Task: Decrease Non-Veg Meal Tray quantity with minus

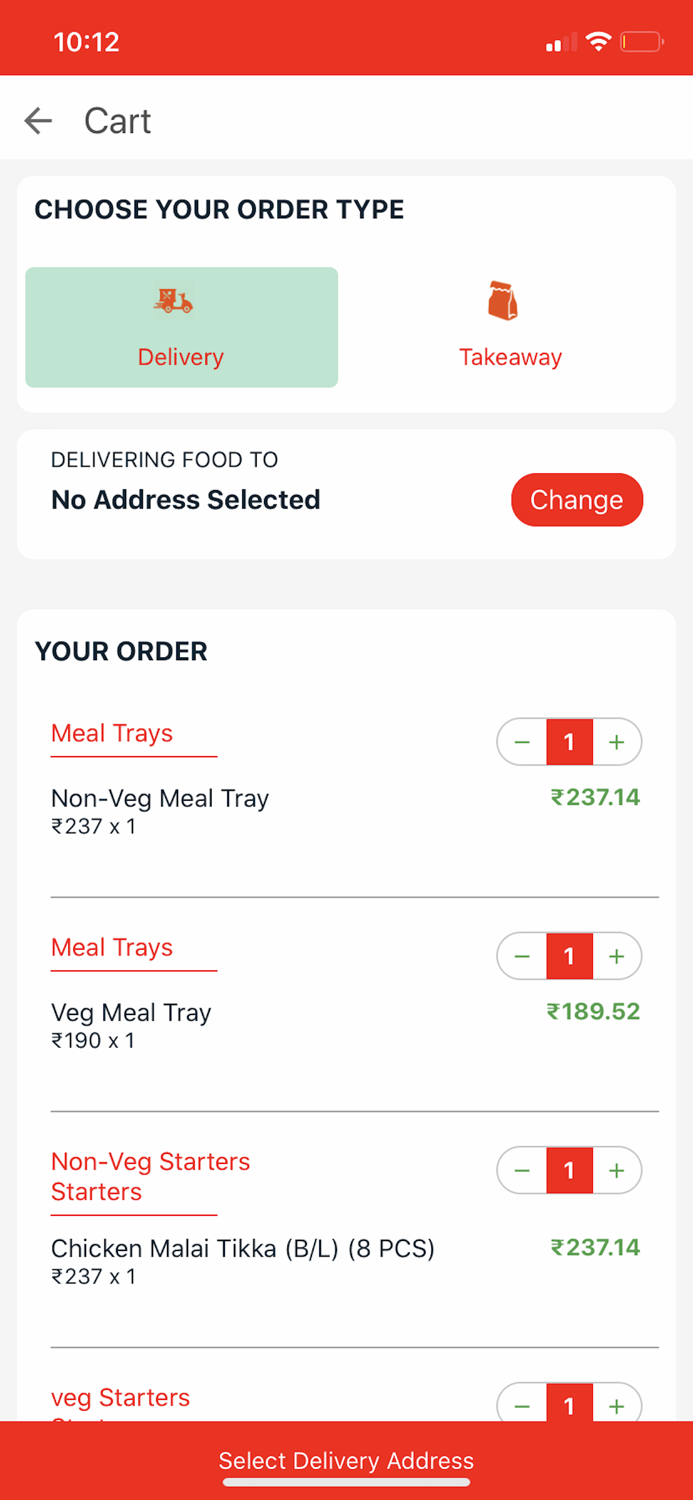Action: pyautogui.click(x=522, y=742)
